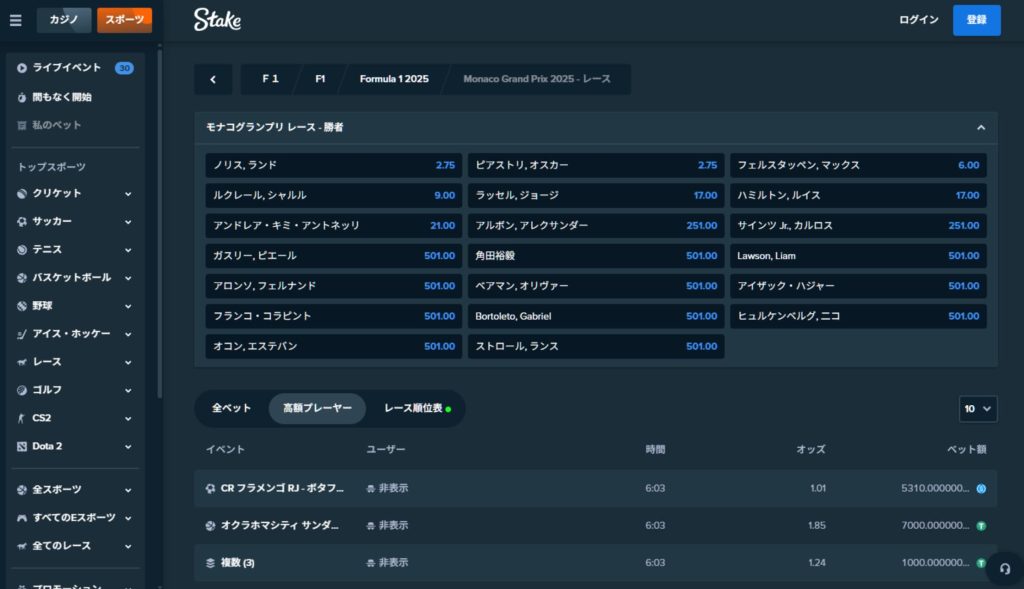Bet on ルクレール, シャルル at 9.00
1024x589 pixels.
click(334, 196)
